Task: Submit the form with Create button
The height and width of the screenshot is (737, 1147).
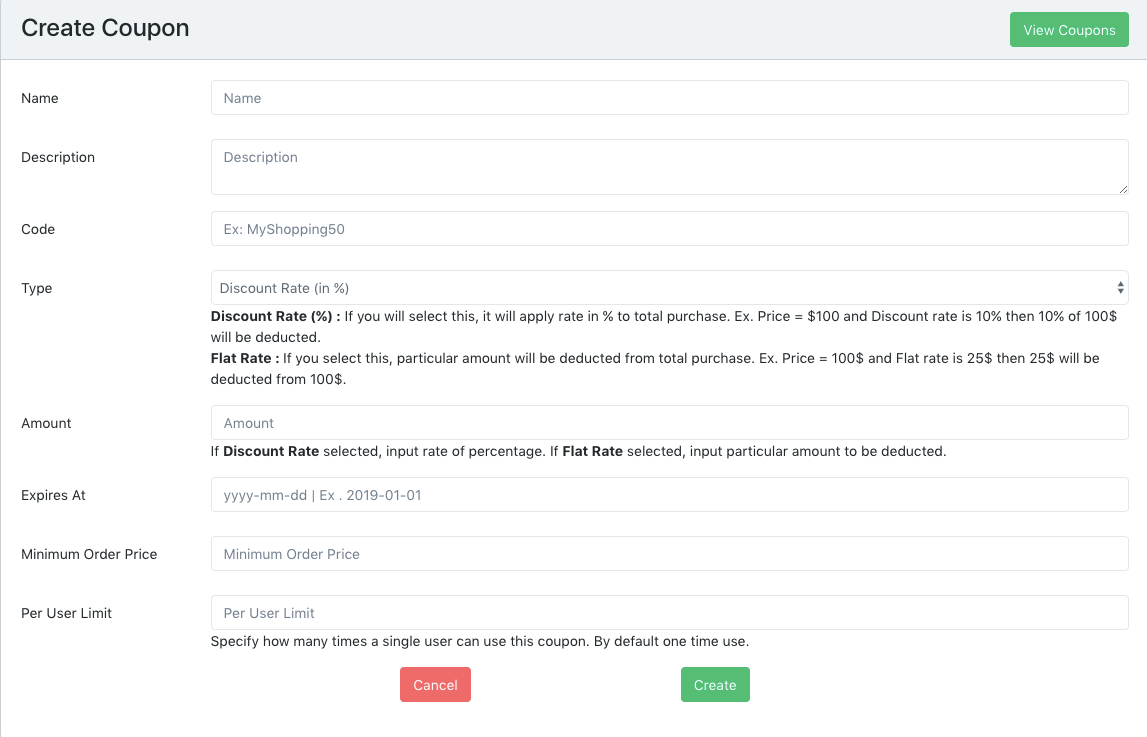Action: click(715, 685)
